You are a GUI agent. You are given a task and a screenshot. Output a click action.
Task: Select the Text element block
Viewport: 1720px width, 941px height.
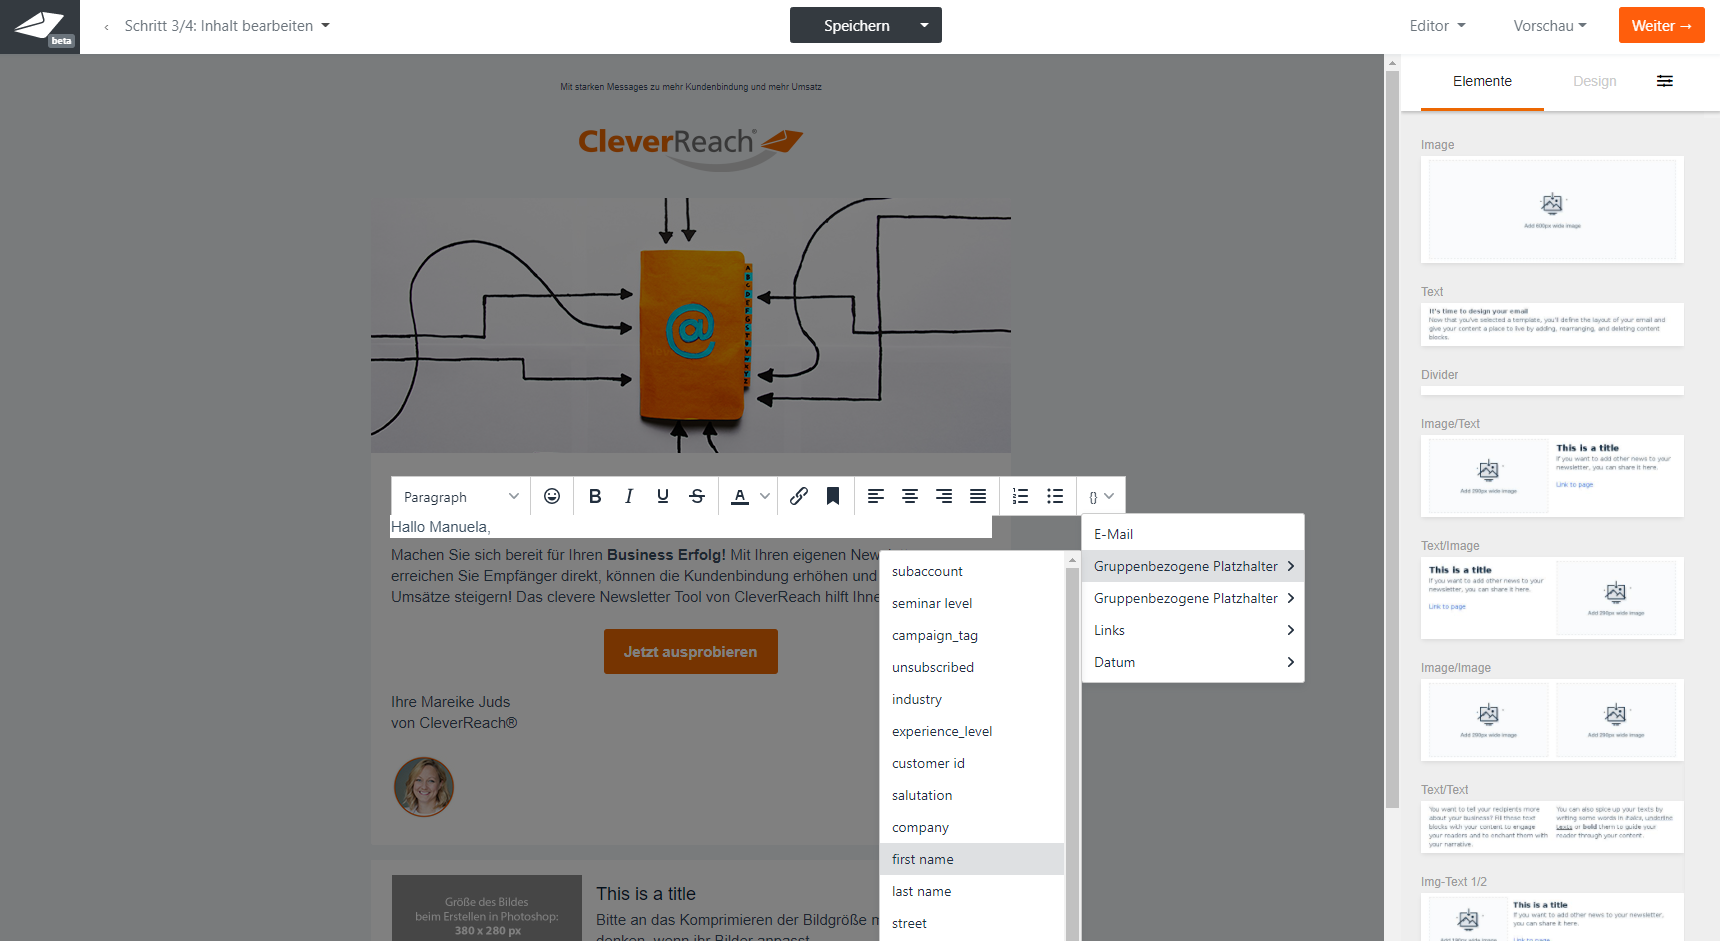(1552, 324)
